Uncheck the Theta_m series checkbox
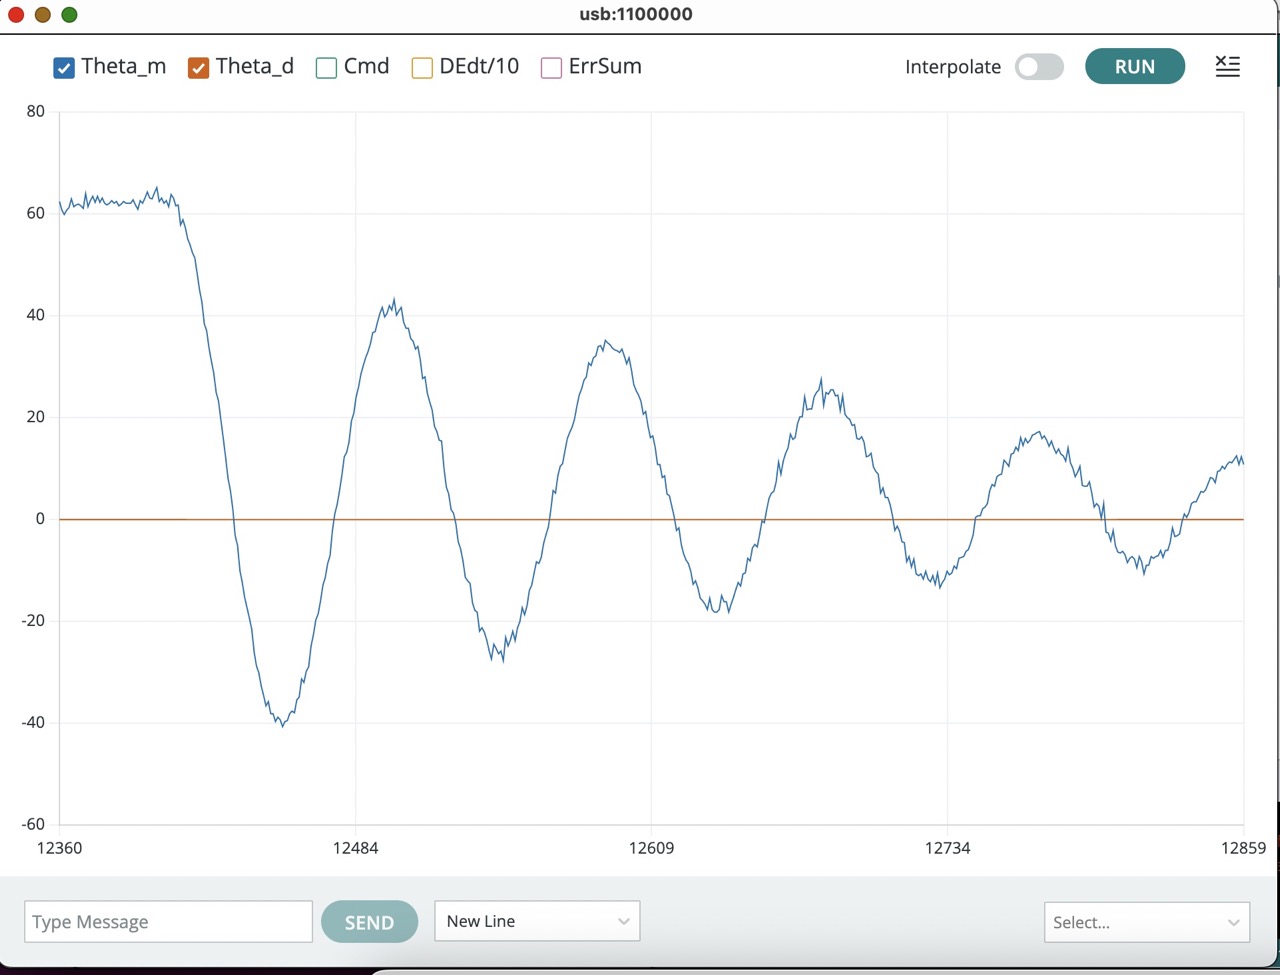 64,68
